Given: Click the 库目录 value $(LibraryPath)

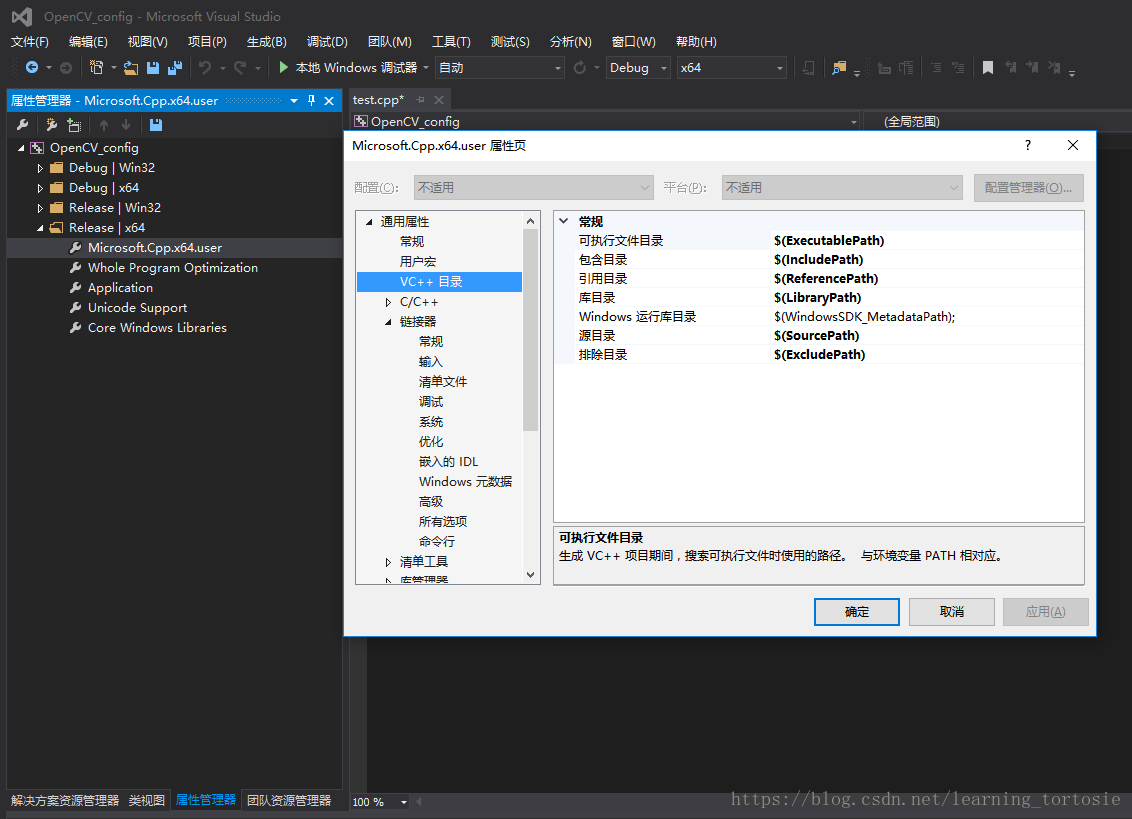Looking at the screenshot, I should pyautogui.click(x=817, y=298).
